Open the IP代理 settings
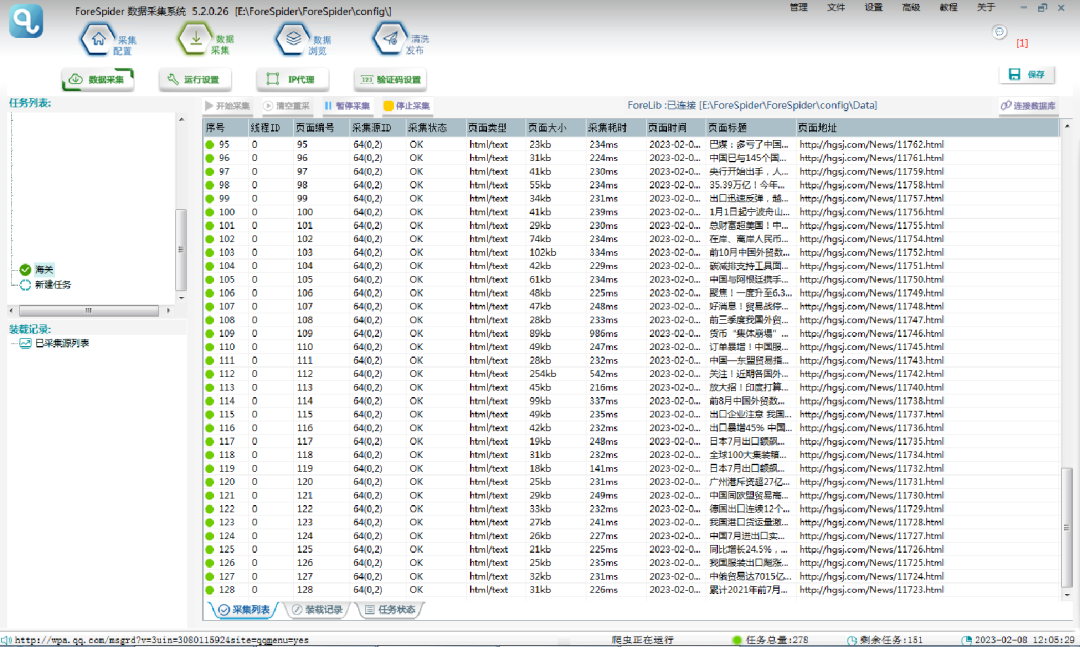Screen dimensions: 1080x647 tap(293, 79)
